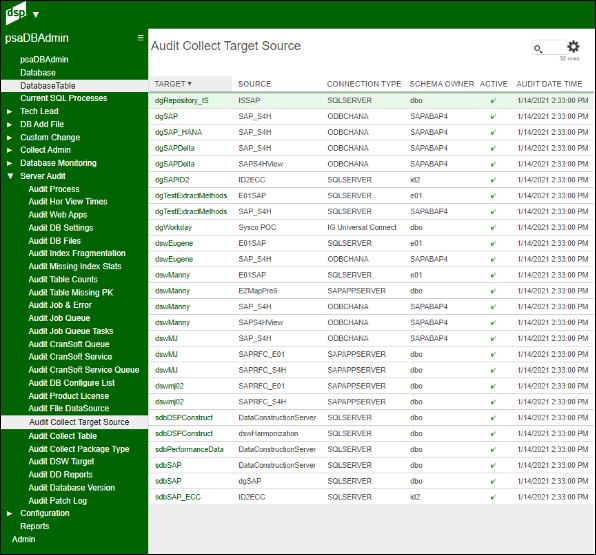
Task: Open Audit Missing Index Stats page
Action: coord(75,266)
